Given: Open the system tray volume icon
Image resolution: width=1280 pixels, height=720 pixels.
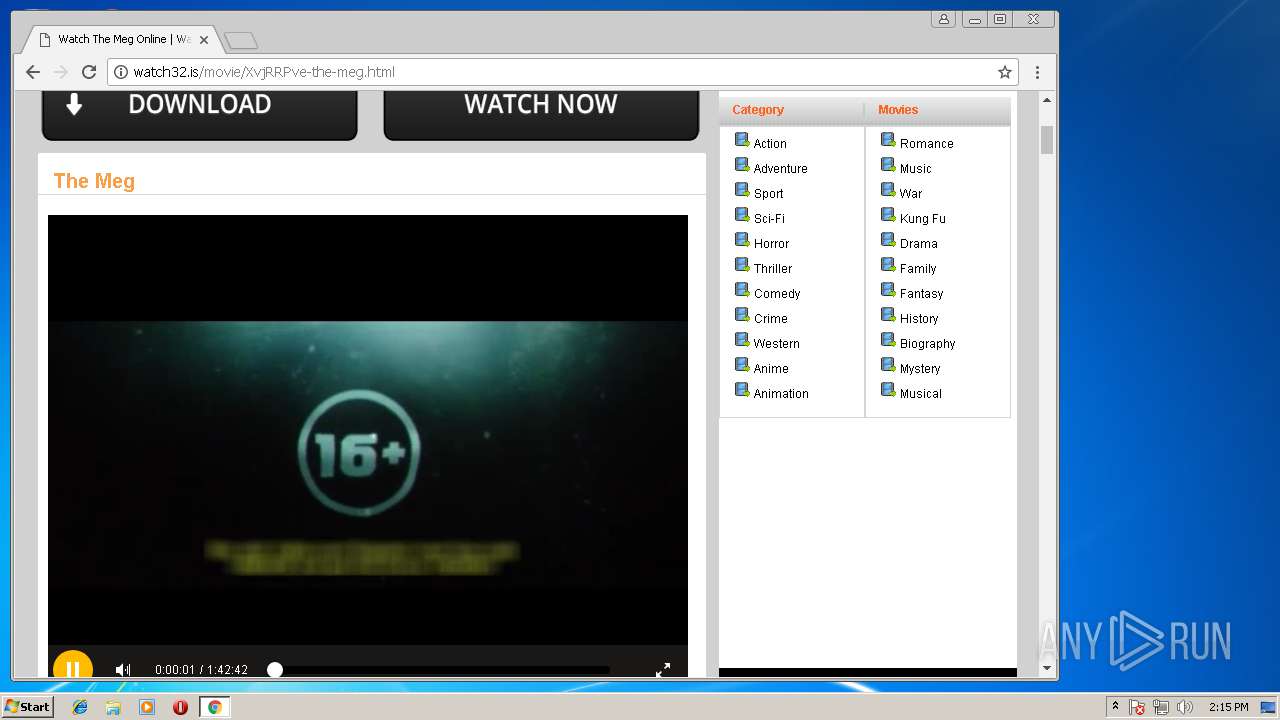Looking at the screenshot, I should [1185, 707].
